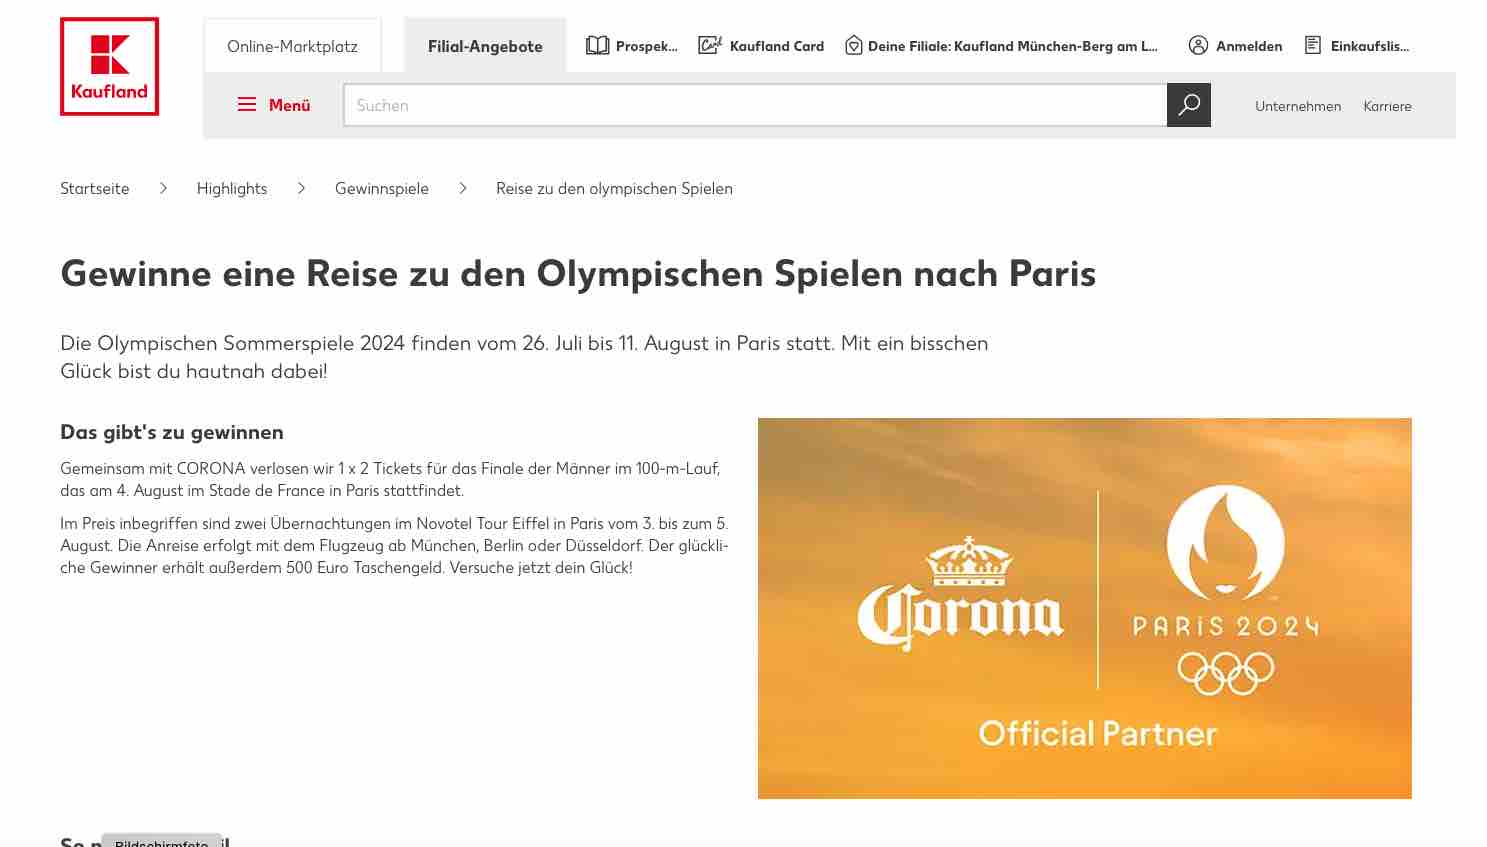Open the Unternehmen link
This screenshot has height=847, width=1487.
(1298, 106)
